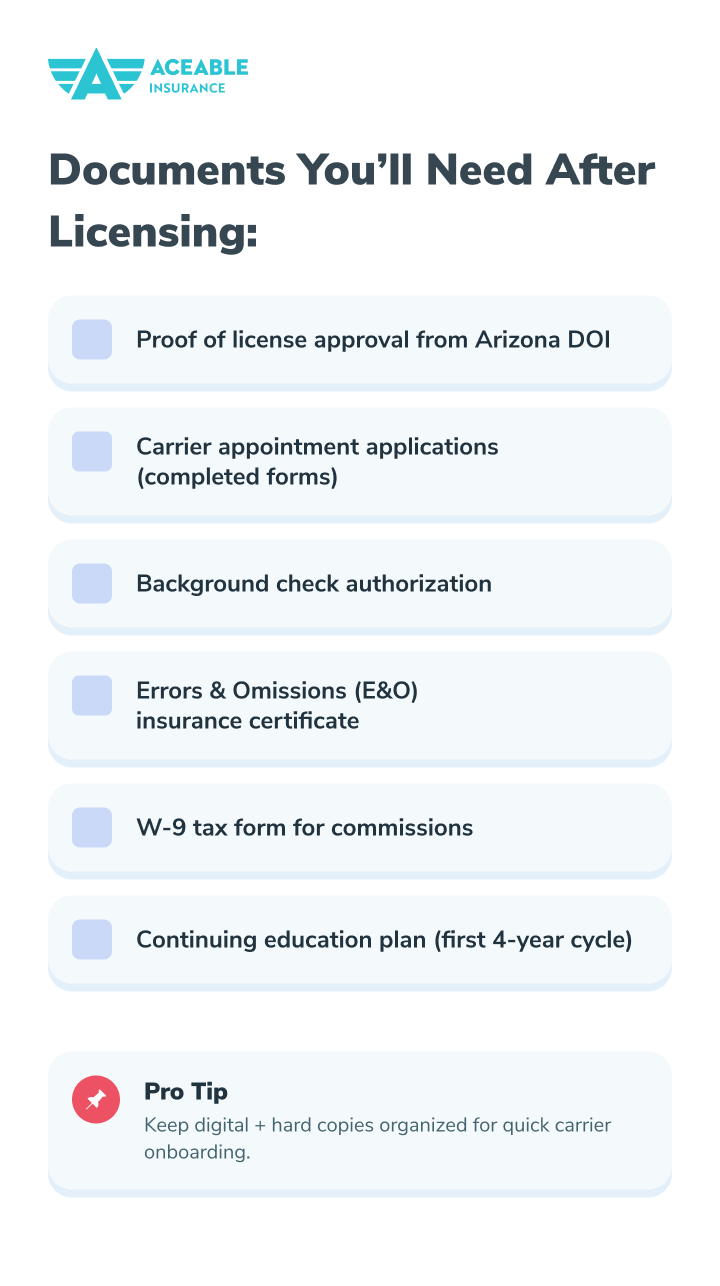Screen dimensions: 720x1286
Task: Select the Documents You'll Need After Licensing heading
Action: coord(351,200)
